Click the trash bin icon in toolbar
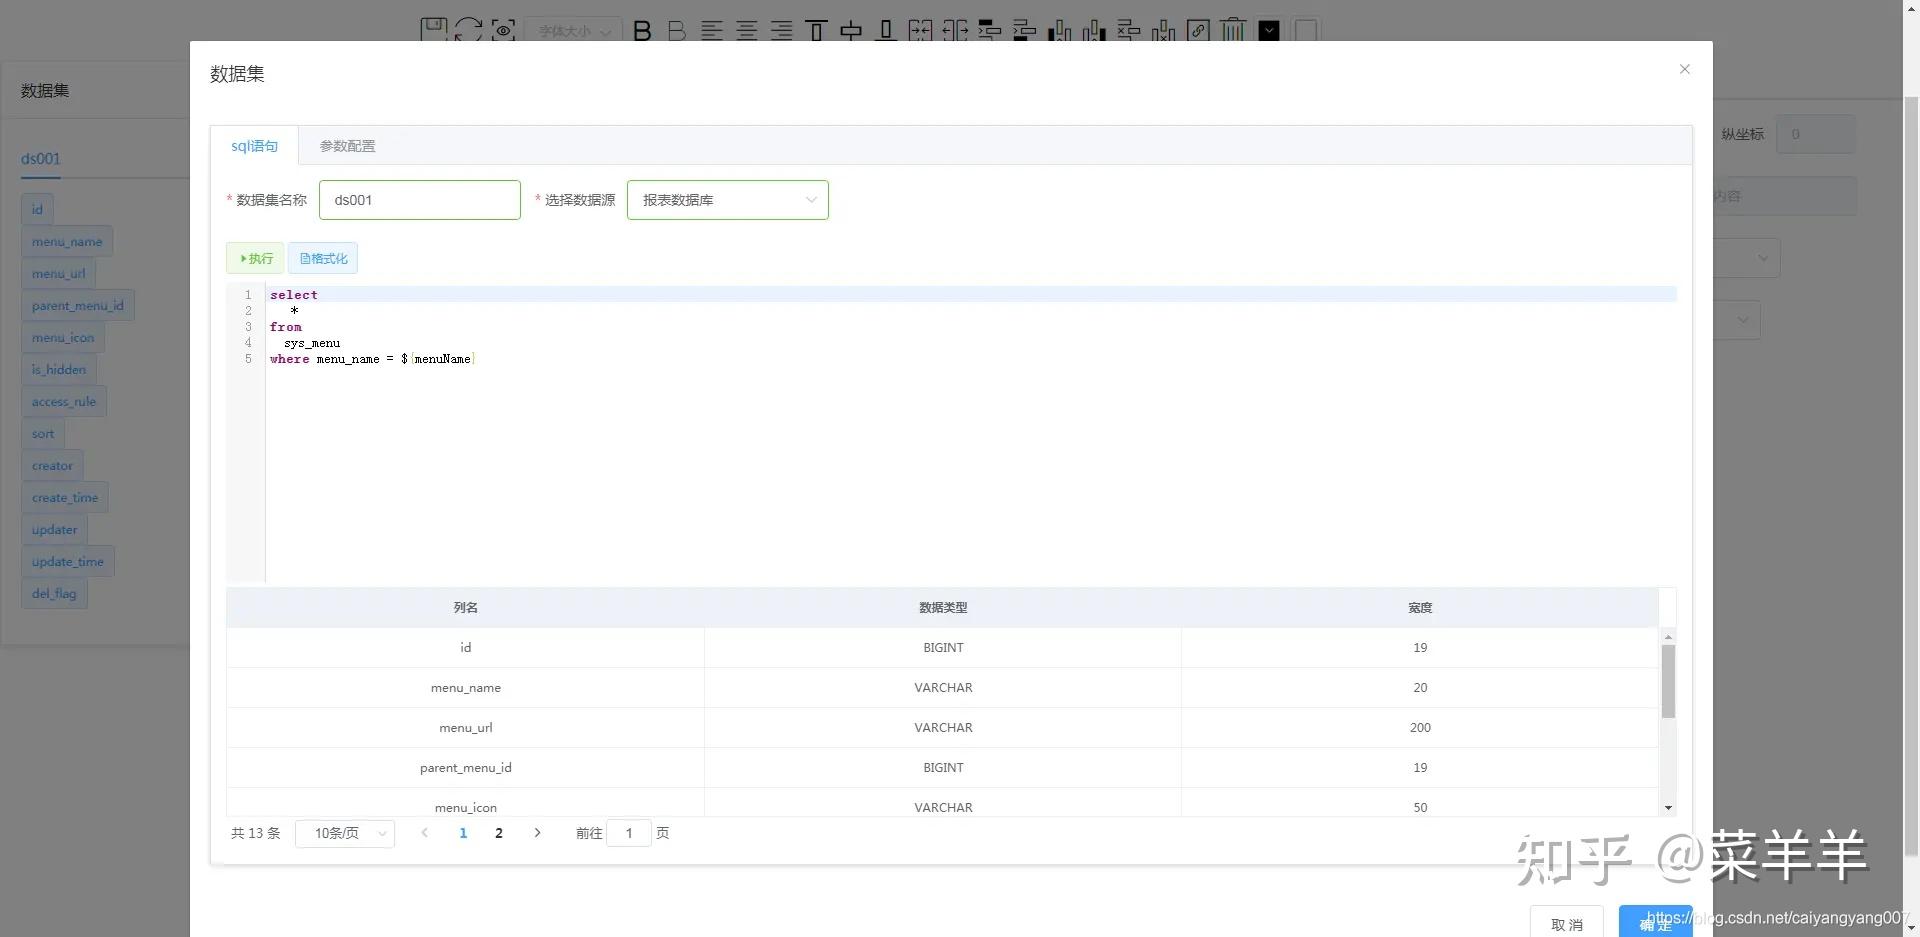Screen dimensions: 1920x937 coord(1233,29)
